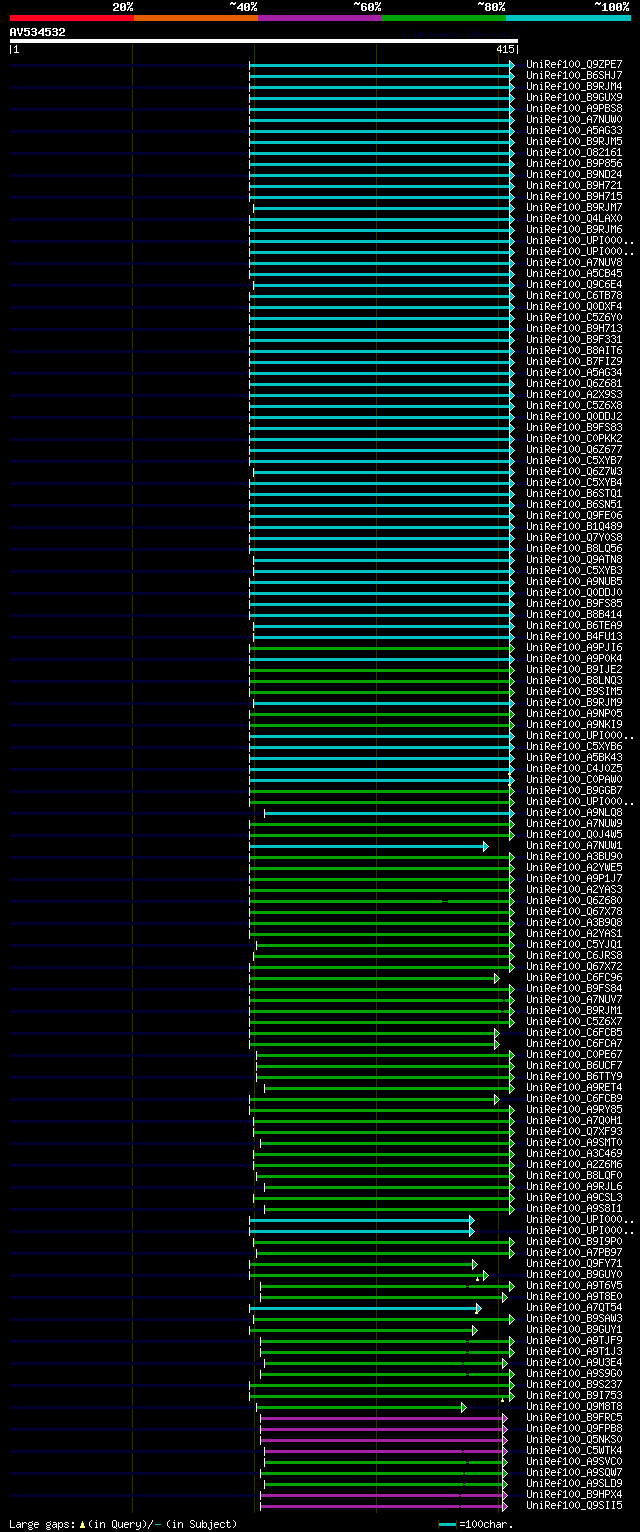Select hit label UniRef100_B7FIZ9

(574, 361)
